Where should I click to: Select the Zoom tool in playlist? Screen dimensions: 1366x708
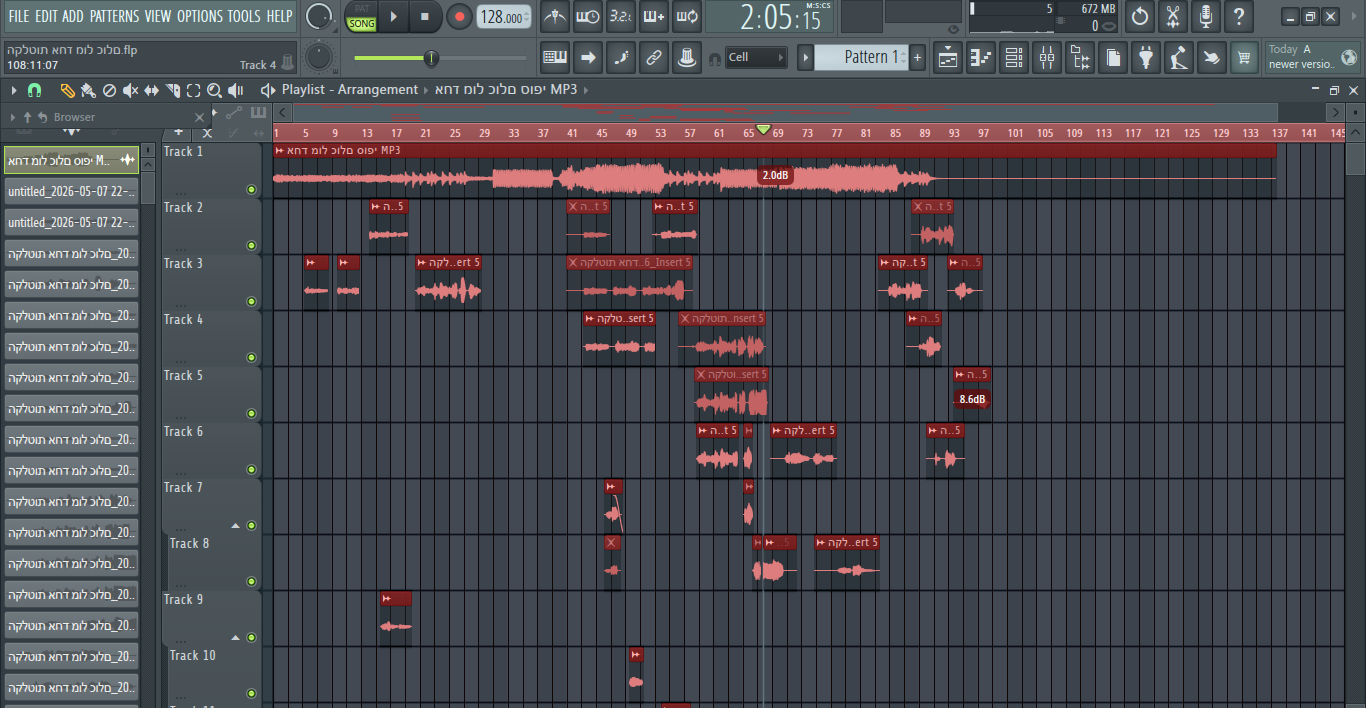coord(214,90)
